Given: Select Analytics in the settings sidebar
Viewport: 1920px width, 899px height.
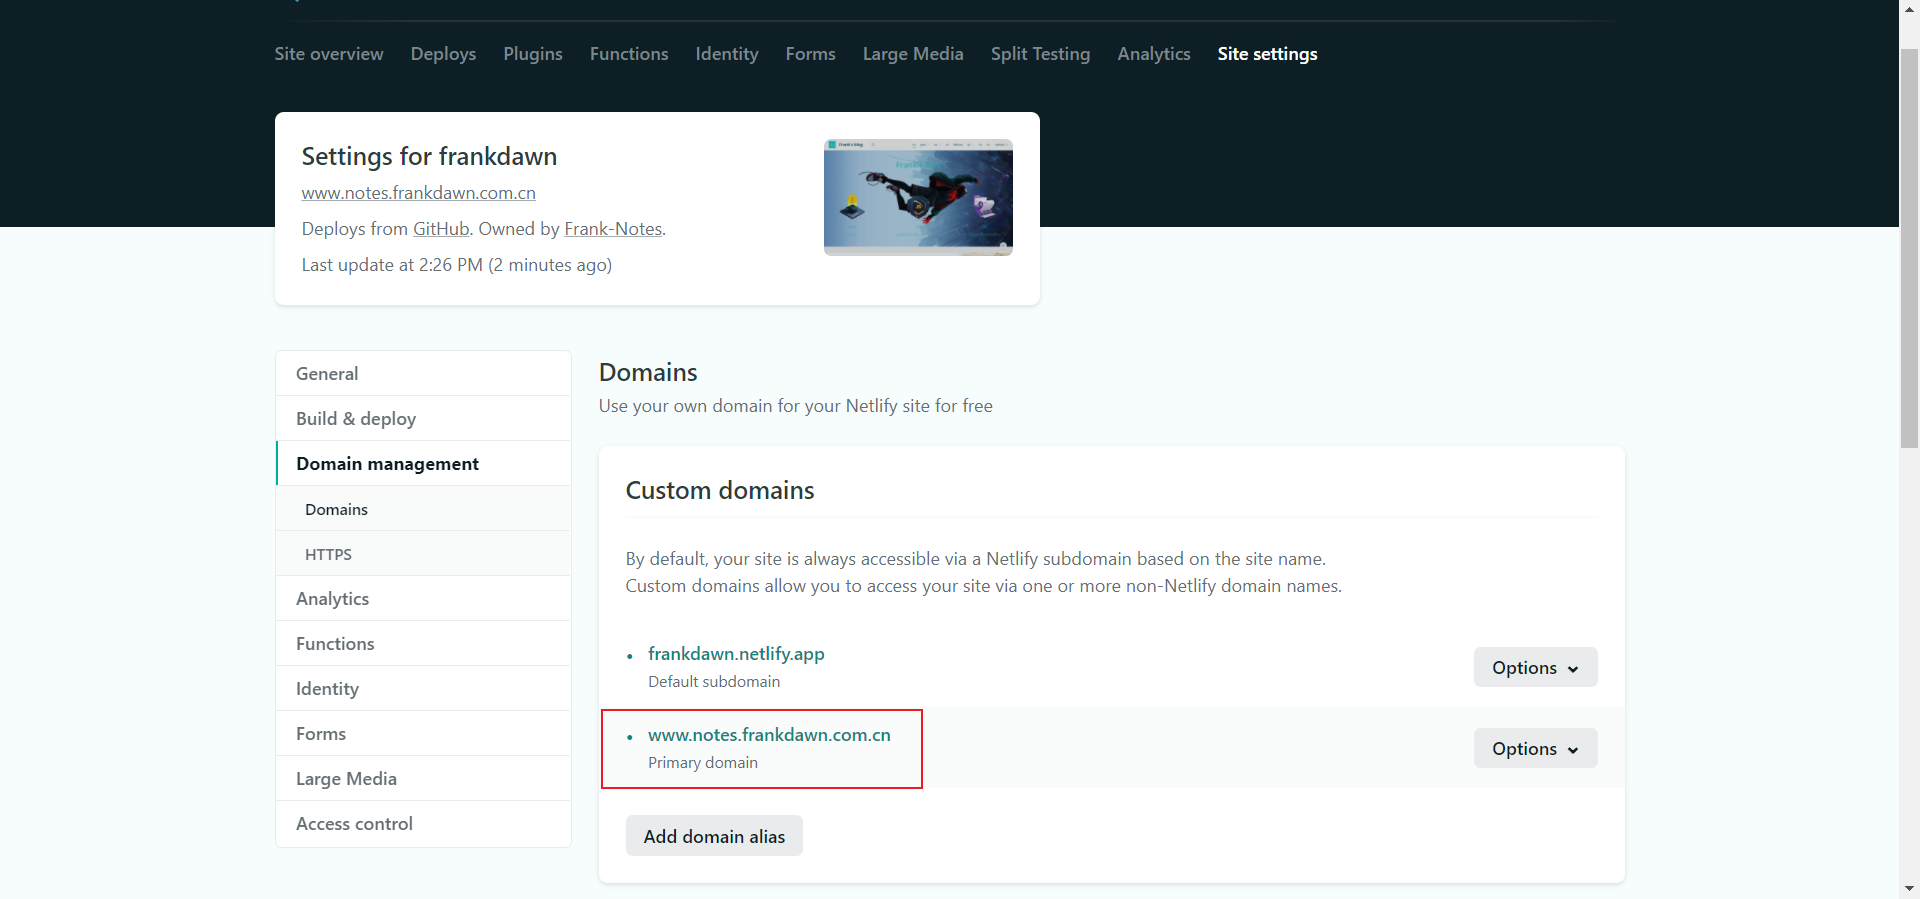Looking at the screenshot, I should [424, 598].
